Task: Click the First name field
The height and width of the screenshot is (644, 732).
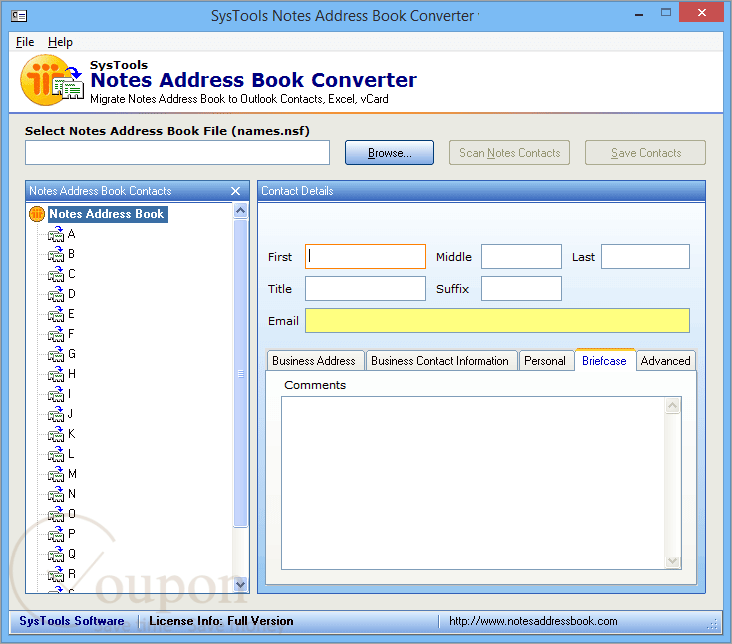Action: click(x=366, y=256)
